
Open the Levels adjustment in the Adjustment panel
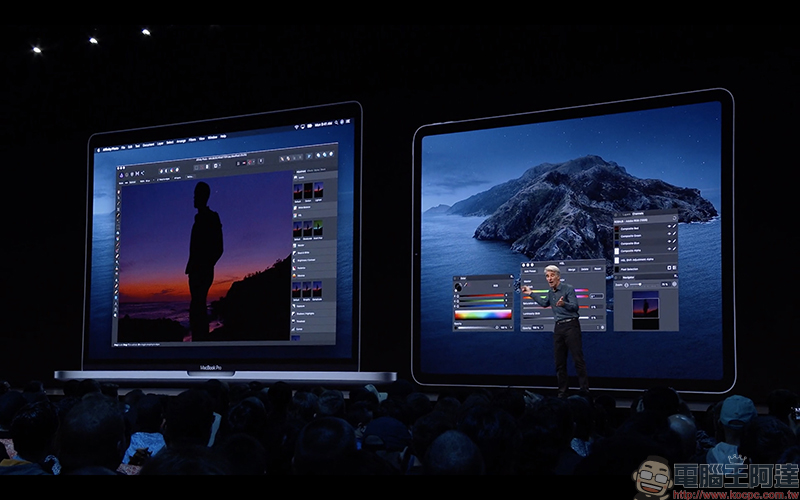pos(314,178)
